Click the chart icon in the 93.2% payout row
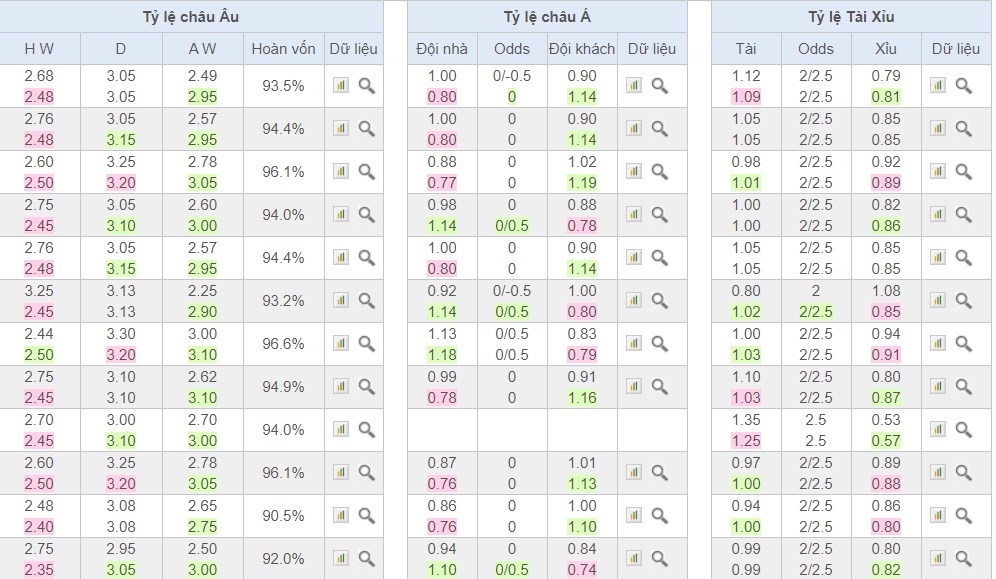The height and width of the screenshot is (579, 996). (341, 301)
